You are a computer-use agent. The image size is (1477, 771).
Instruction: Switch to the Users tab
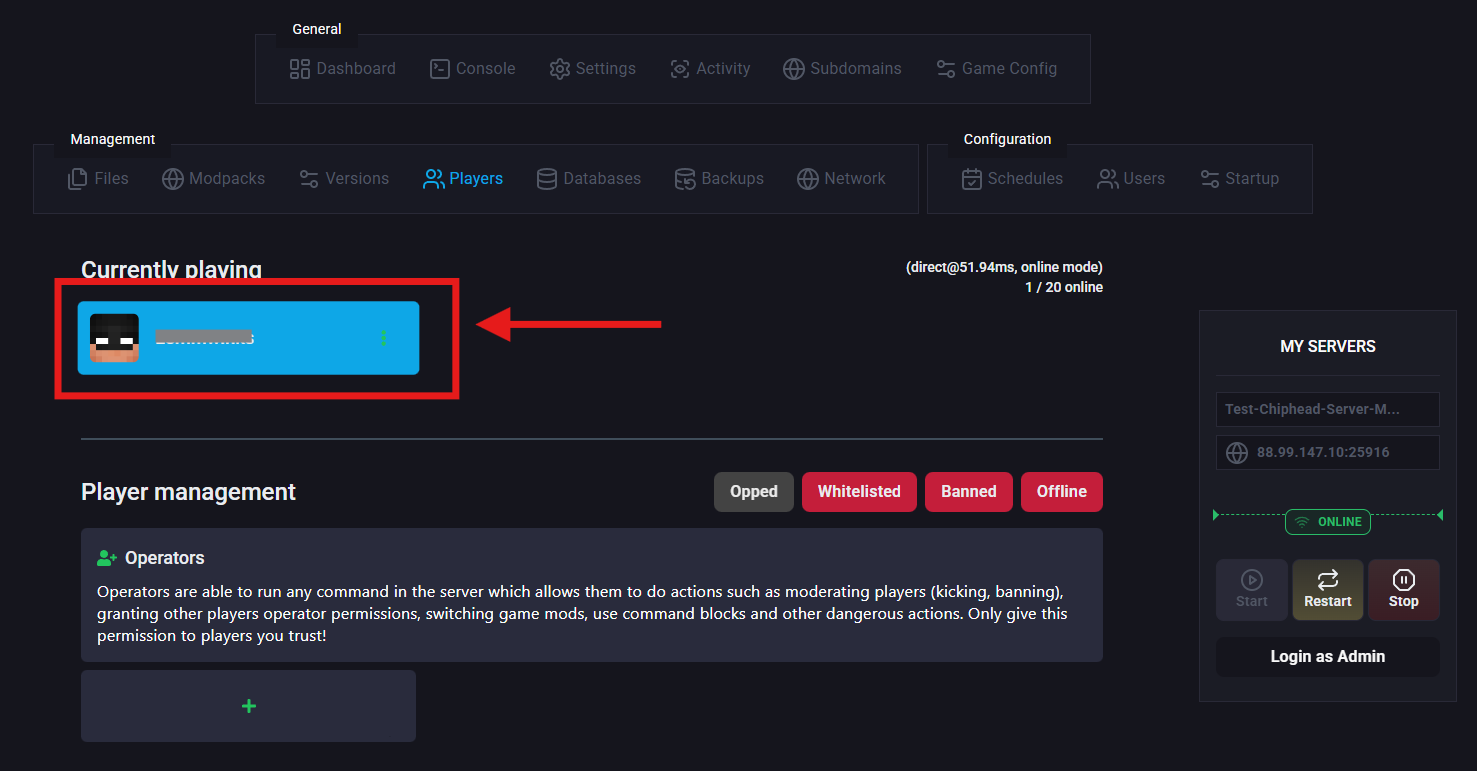point(1131,179)
